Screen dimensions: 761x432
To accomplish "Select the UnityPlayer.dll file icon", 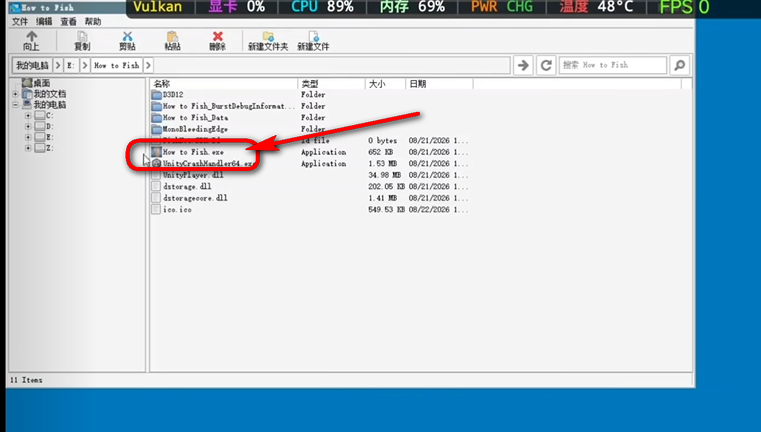I will [156, 175].
